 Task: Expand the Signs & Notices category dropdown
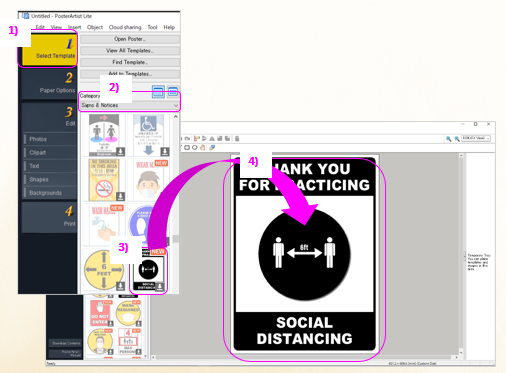click(x=130, y=105)
